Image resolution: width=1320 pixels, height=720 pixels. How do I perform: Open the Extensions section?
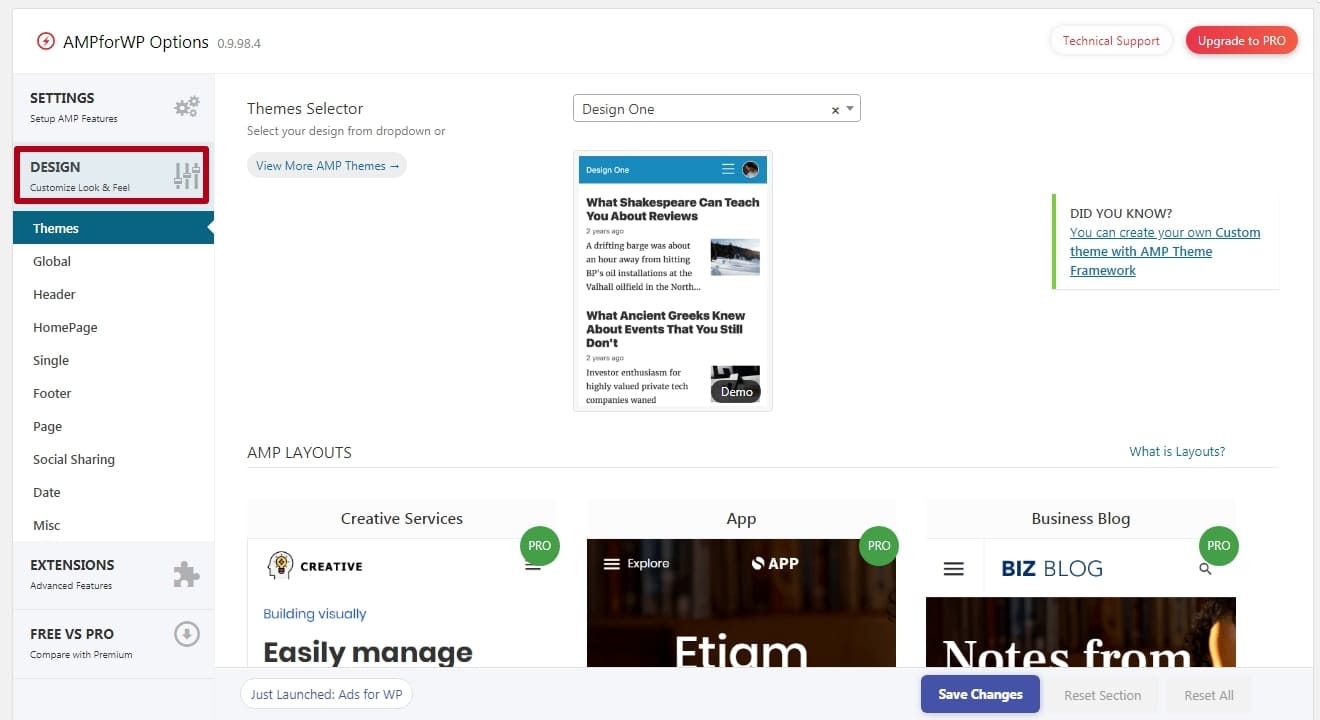(113, 575)
